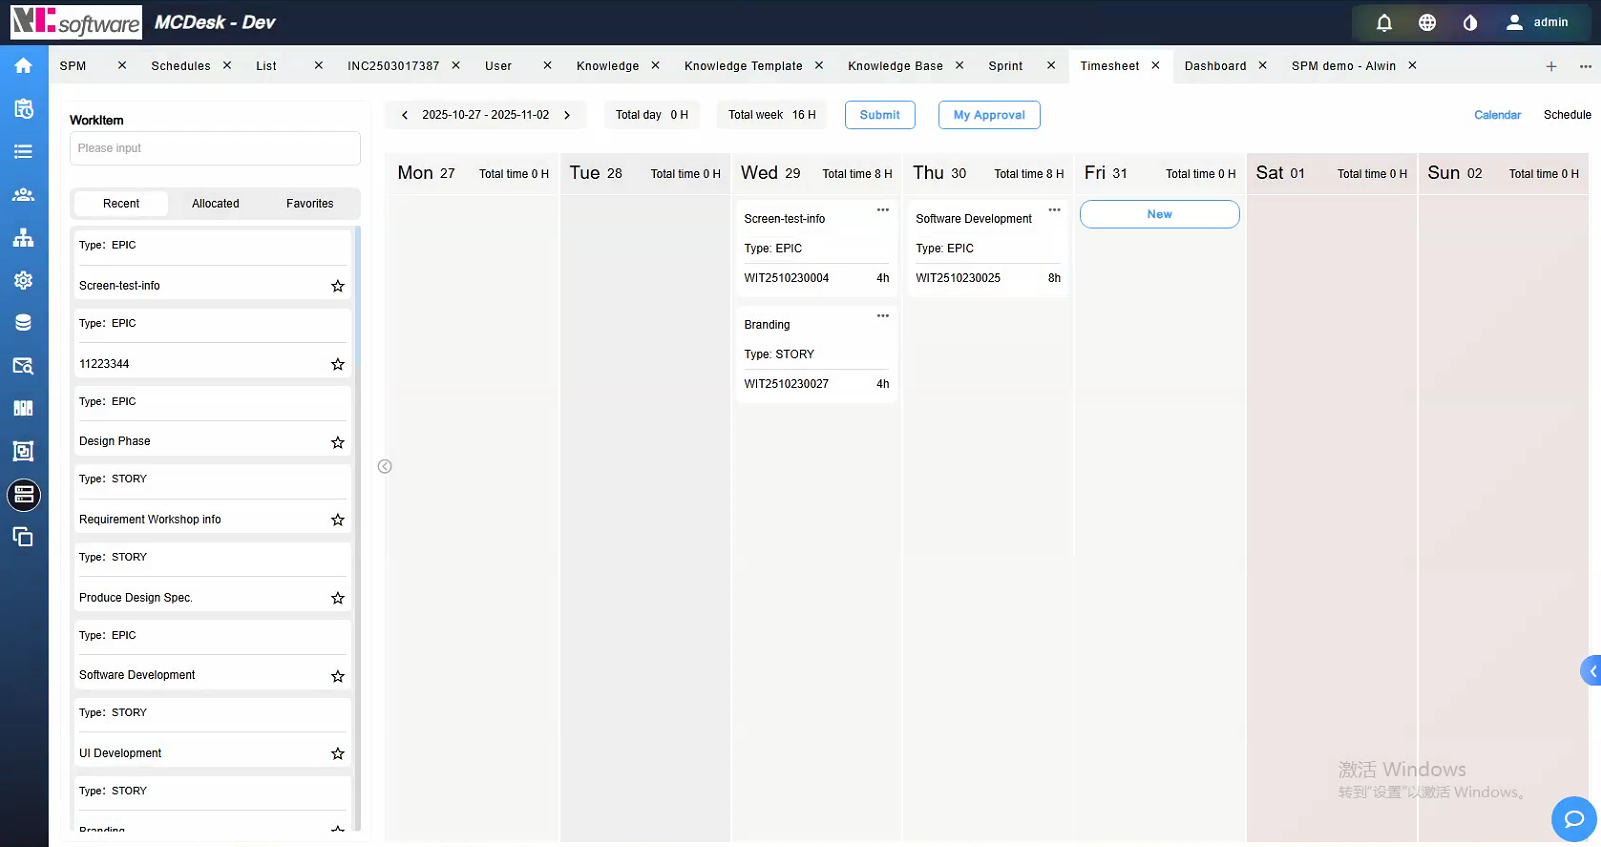The image size is (1601, 847).
Task: Switch to the Allocated tab
Action: tap(215, 204)
